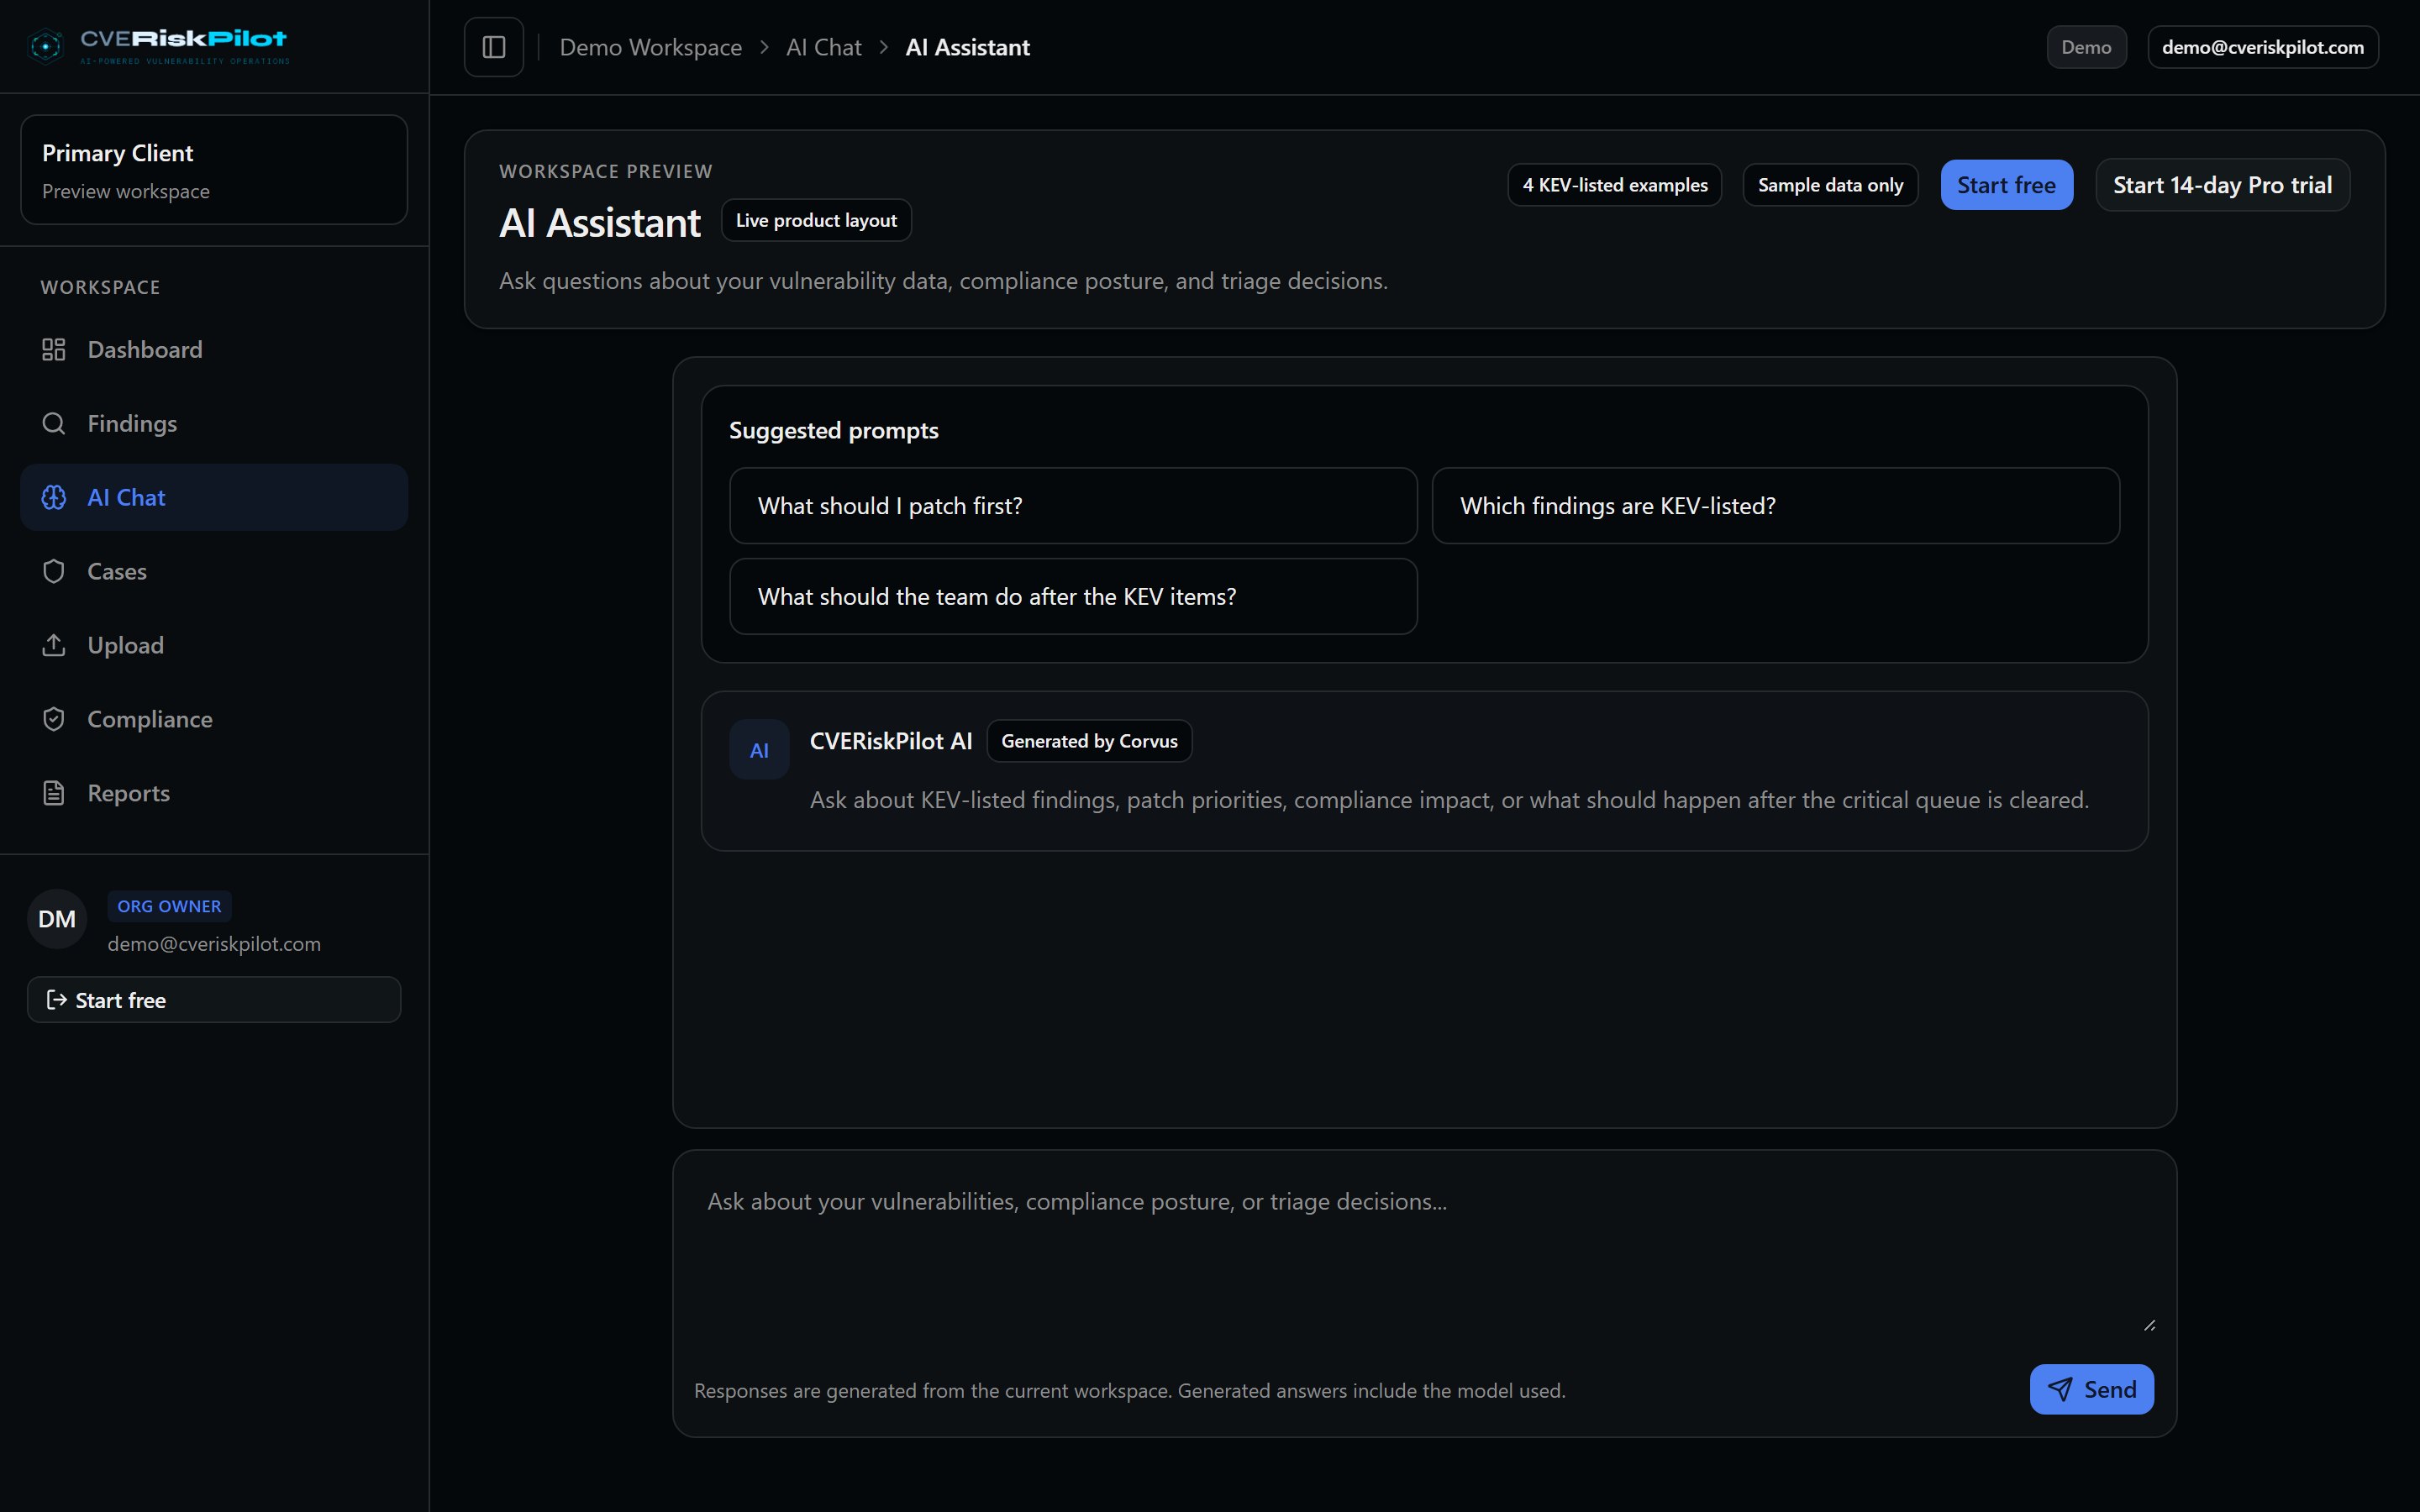Click the Findings magnifier icon
The image size is (2420, 1512).
coord(54,423)
